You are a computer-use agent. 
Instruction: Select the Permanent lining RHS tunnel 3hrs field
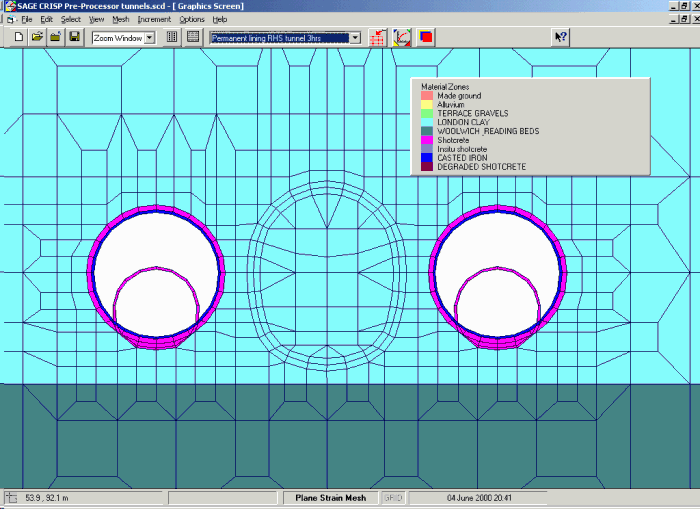pyautogui.click(x=279, y=38)
